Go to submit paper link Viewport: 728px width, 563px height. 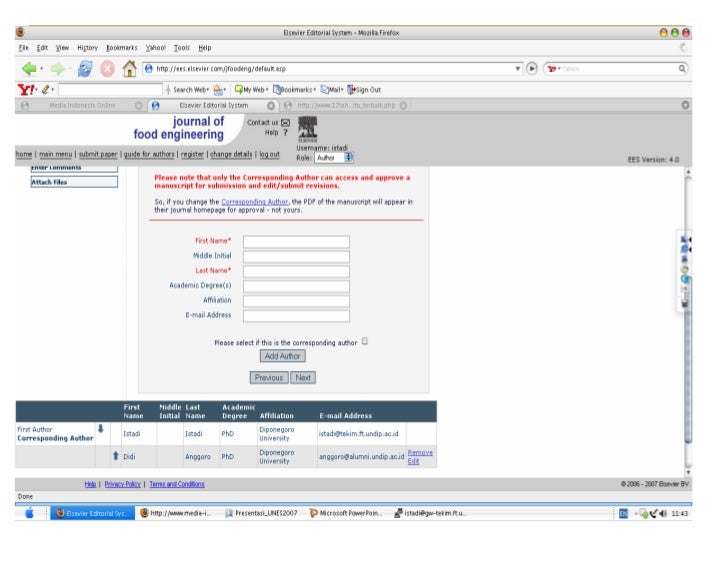[x=98, y=154]
